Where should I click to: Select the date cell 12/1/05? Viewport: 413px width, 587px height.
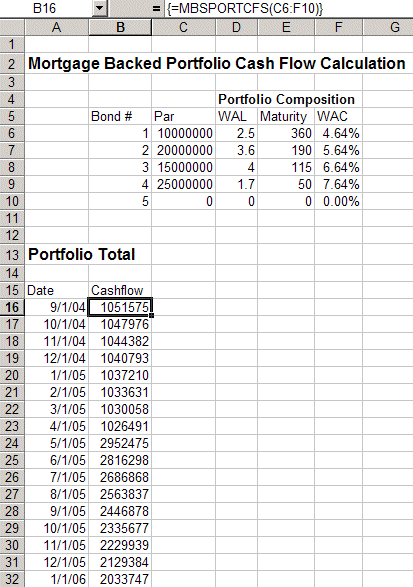point(57,562)
